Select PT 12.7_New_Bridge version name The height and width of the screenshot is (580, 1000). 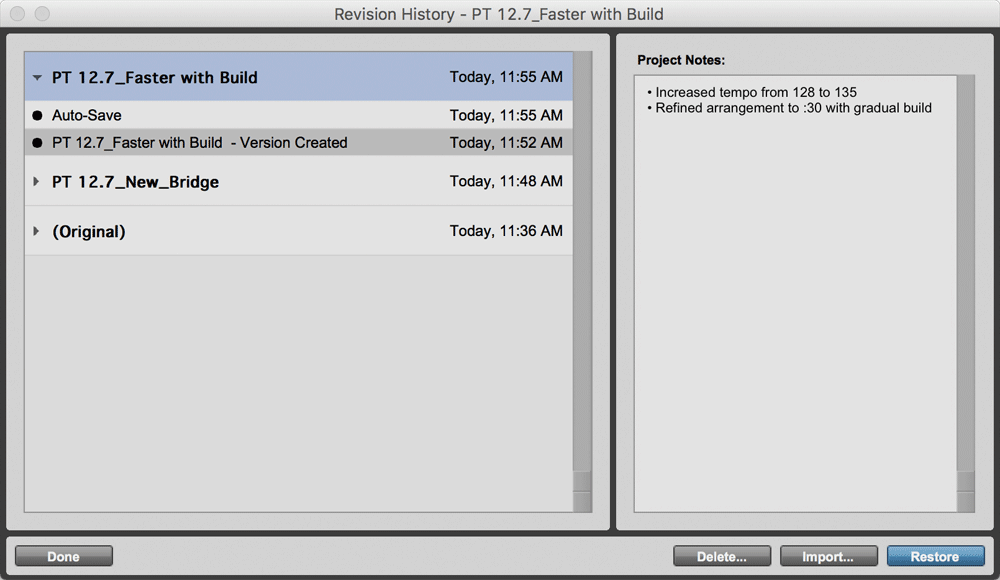click(x=135, y=182)
